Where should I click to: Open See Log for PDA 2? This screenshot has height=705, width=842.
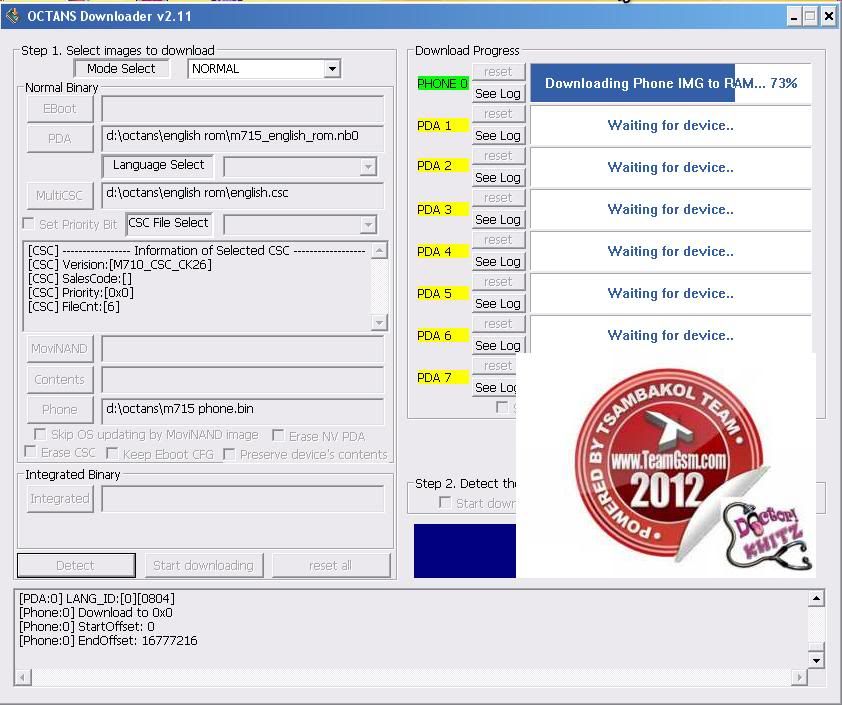498,178
